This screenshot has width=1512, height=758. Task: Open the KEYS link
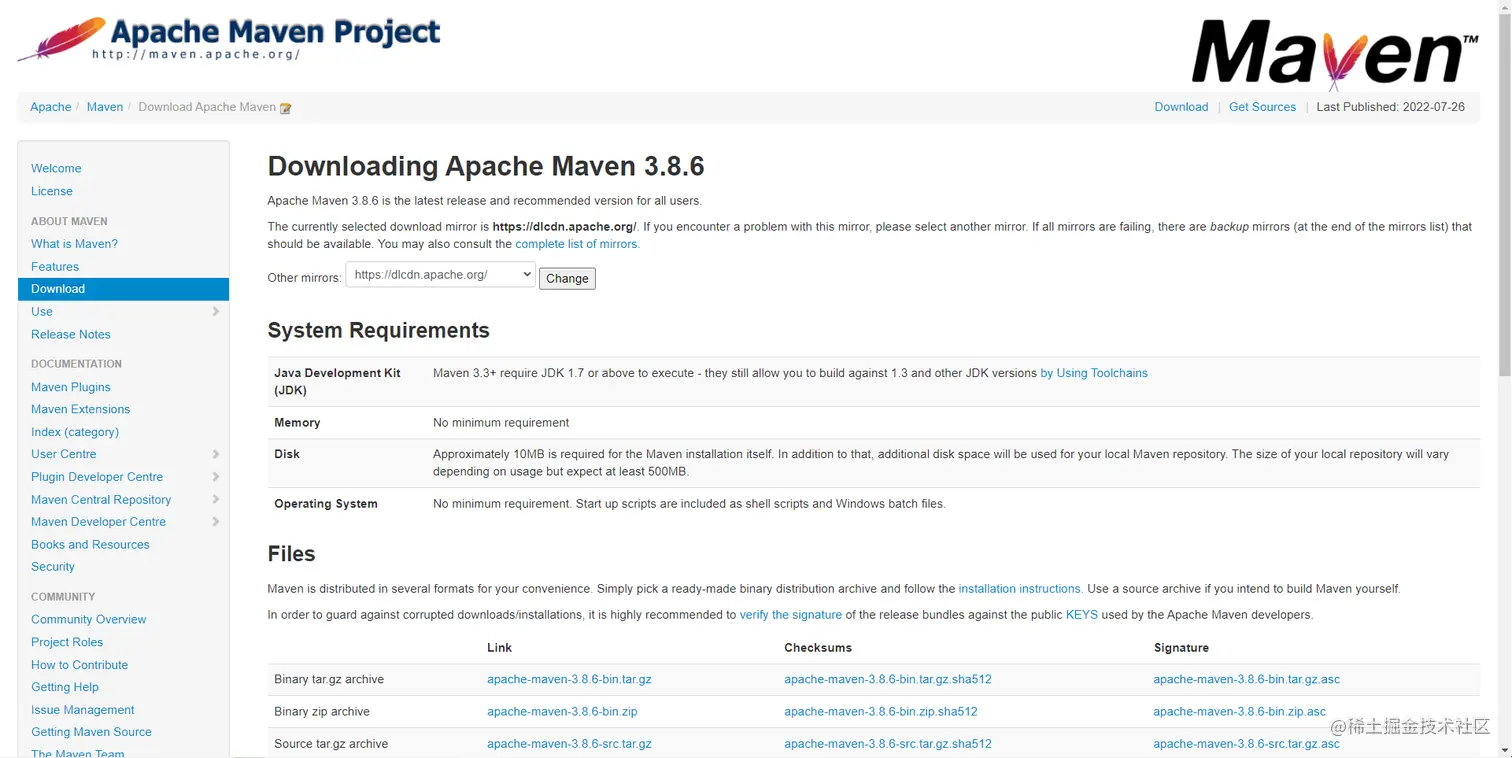[1082, 615]
